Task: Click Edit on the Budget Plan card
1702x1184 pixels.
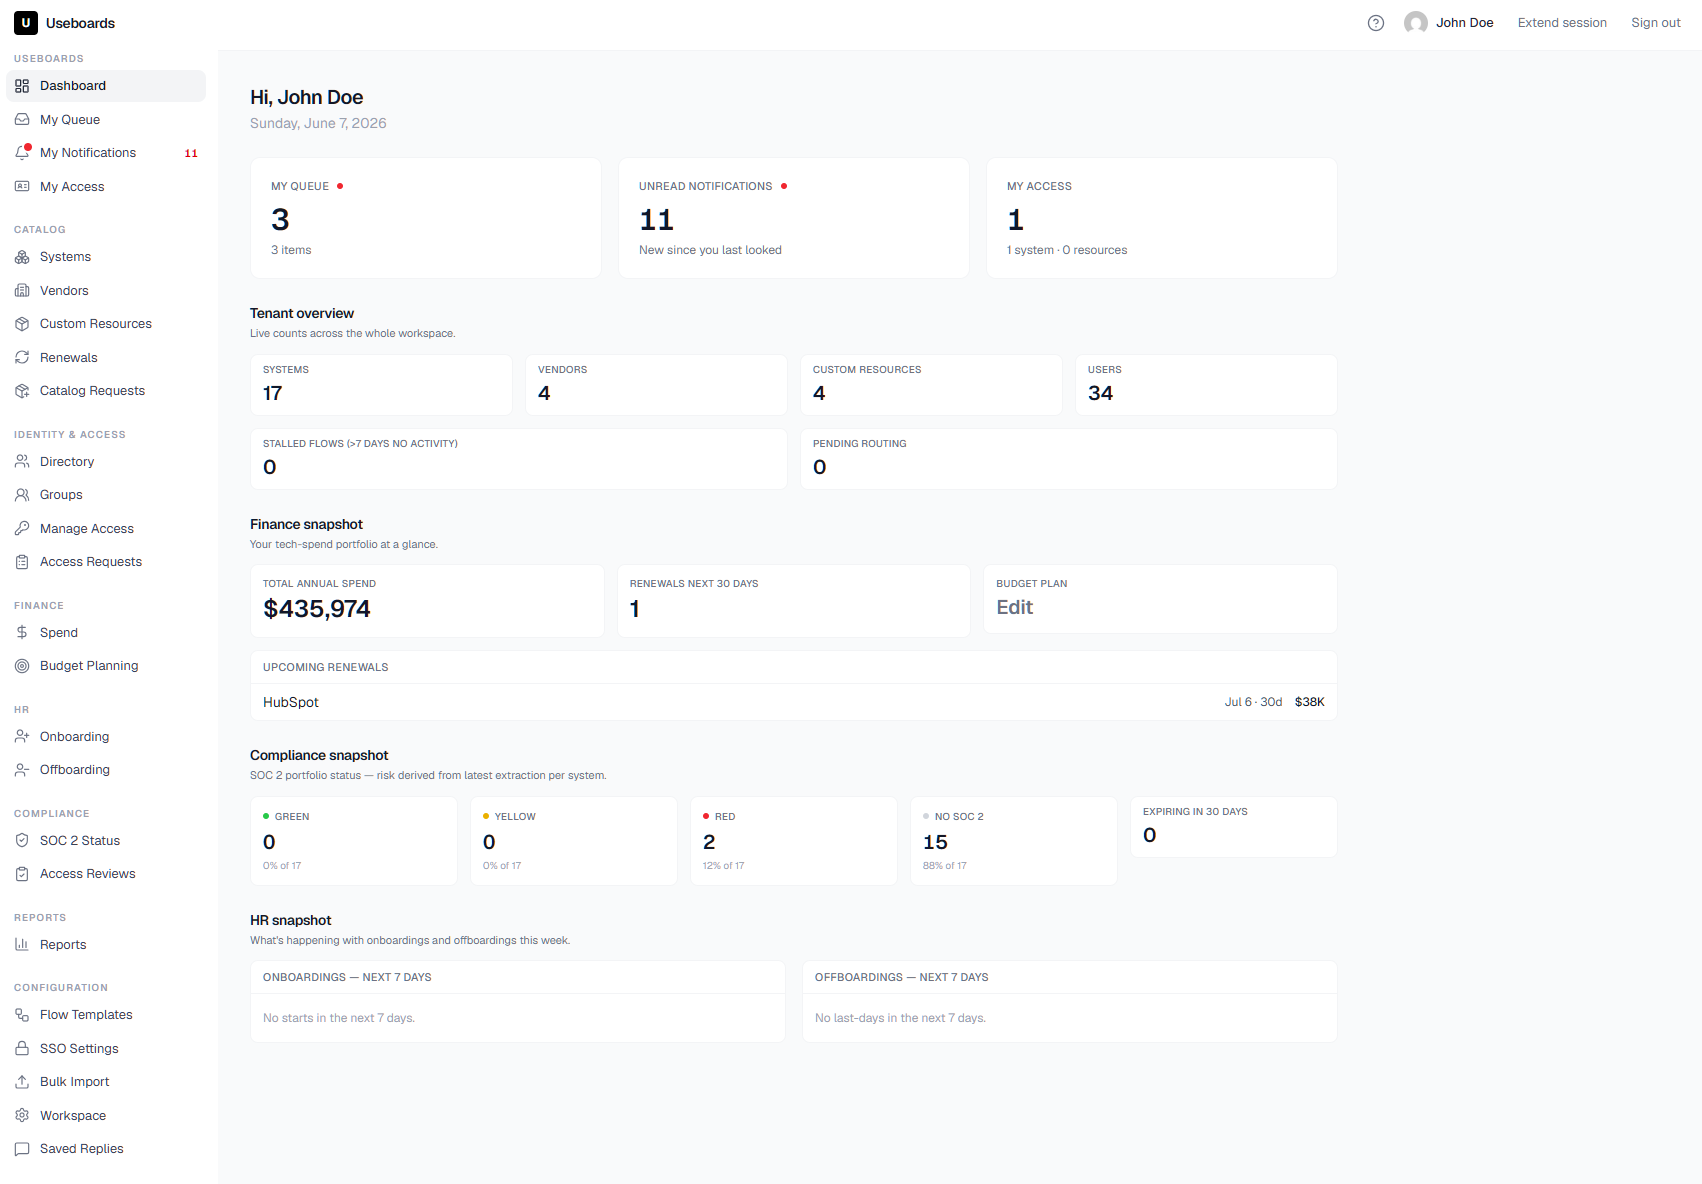Action: tap(1014, 607)
